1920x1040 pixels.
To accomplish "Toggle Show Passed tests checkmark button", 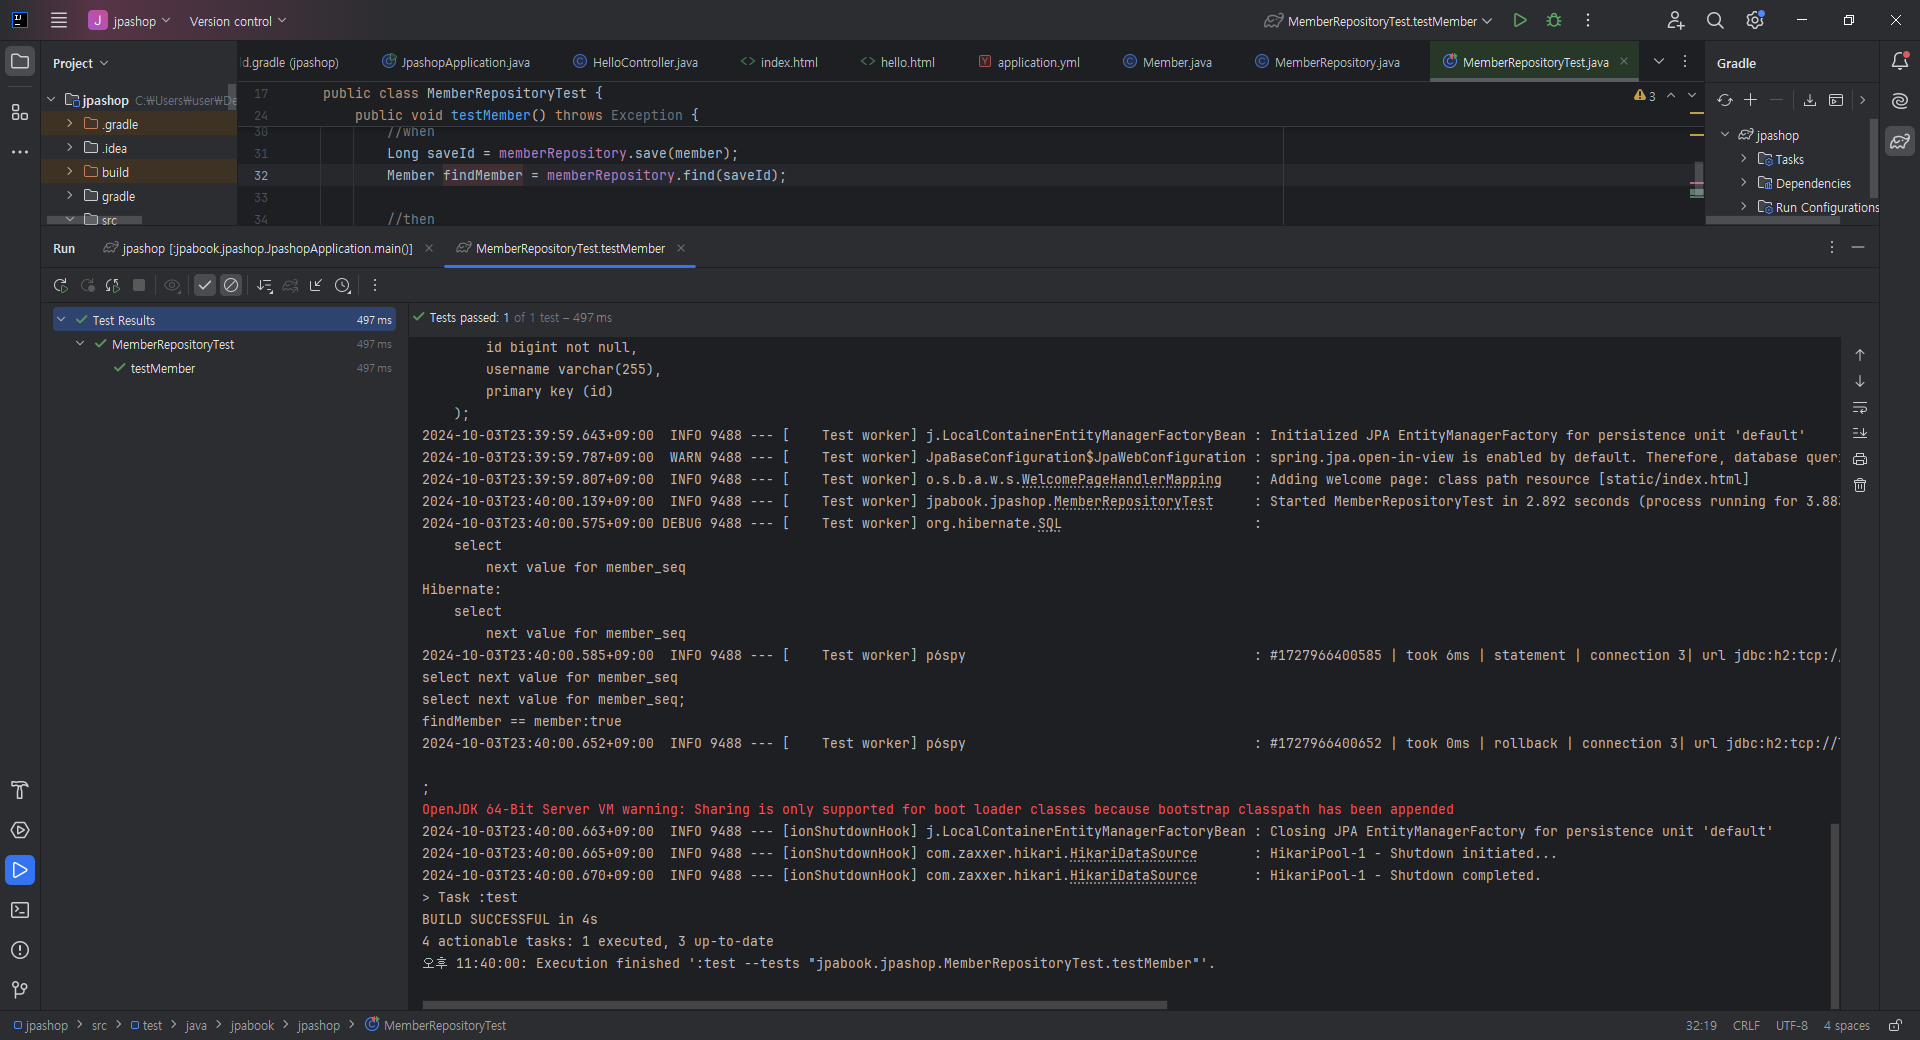I will coord(205,286).
